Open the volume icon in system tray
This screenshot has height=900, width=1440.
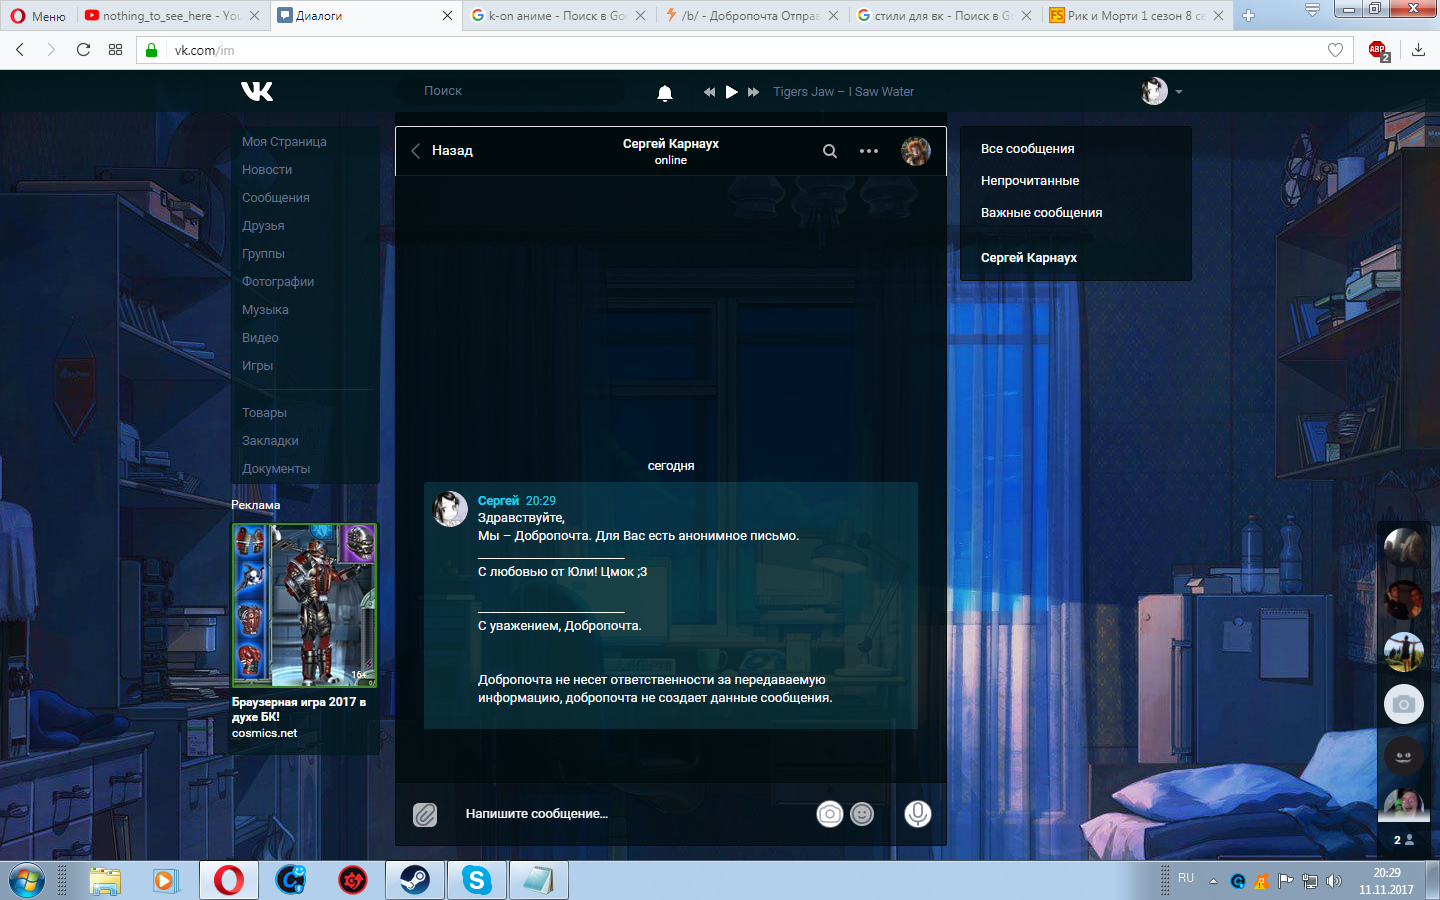pos(1333,881)
